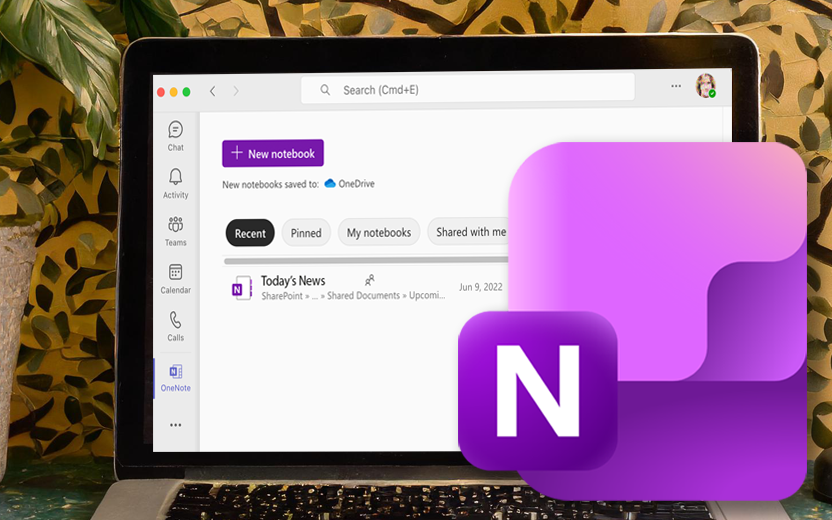Screen dimensions: 832x520
Task: Go to Teams in the sidebar
Action: pyautogui.click(x=176, y=231)
